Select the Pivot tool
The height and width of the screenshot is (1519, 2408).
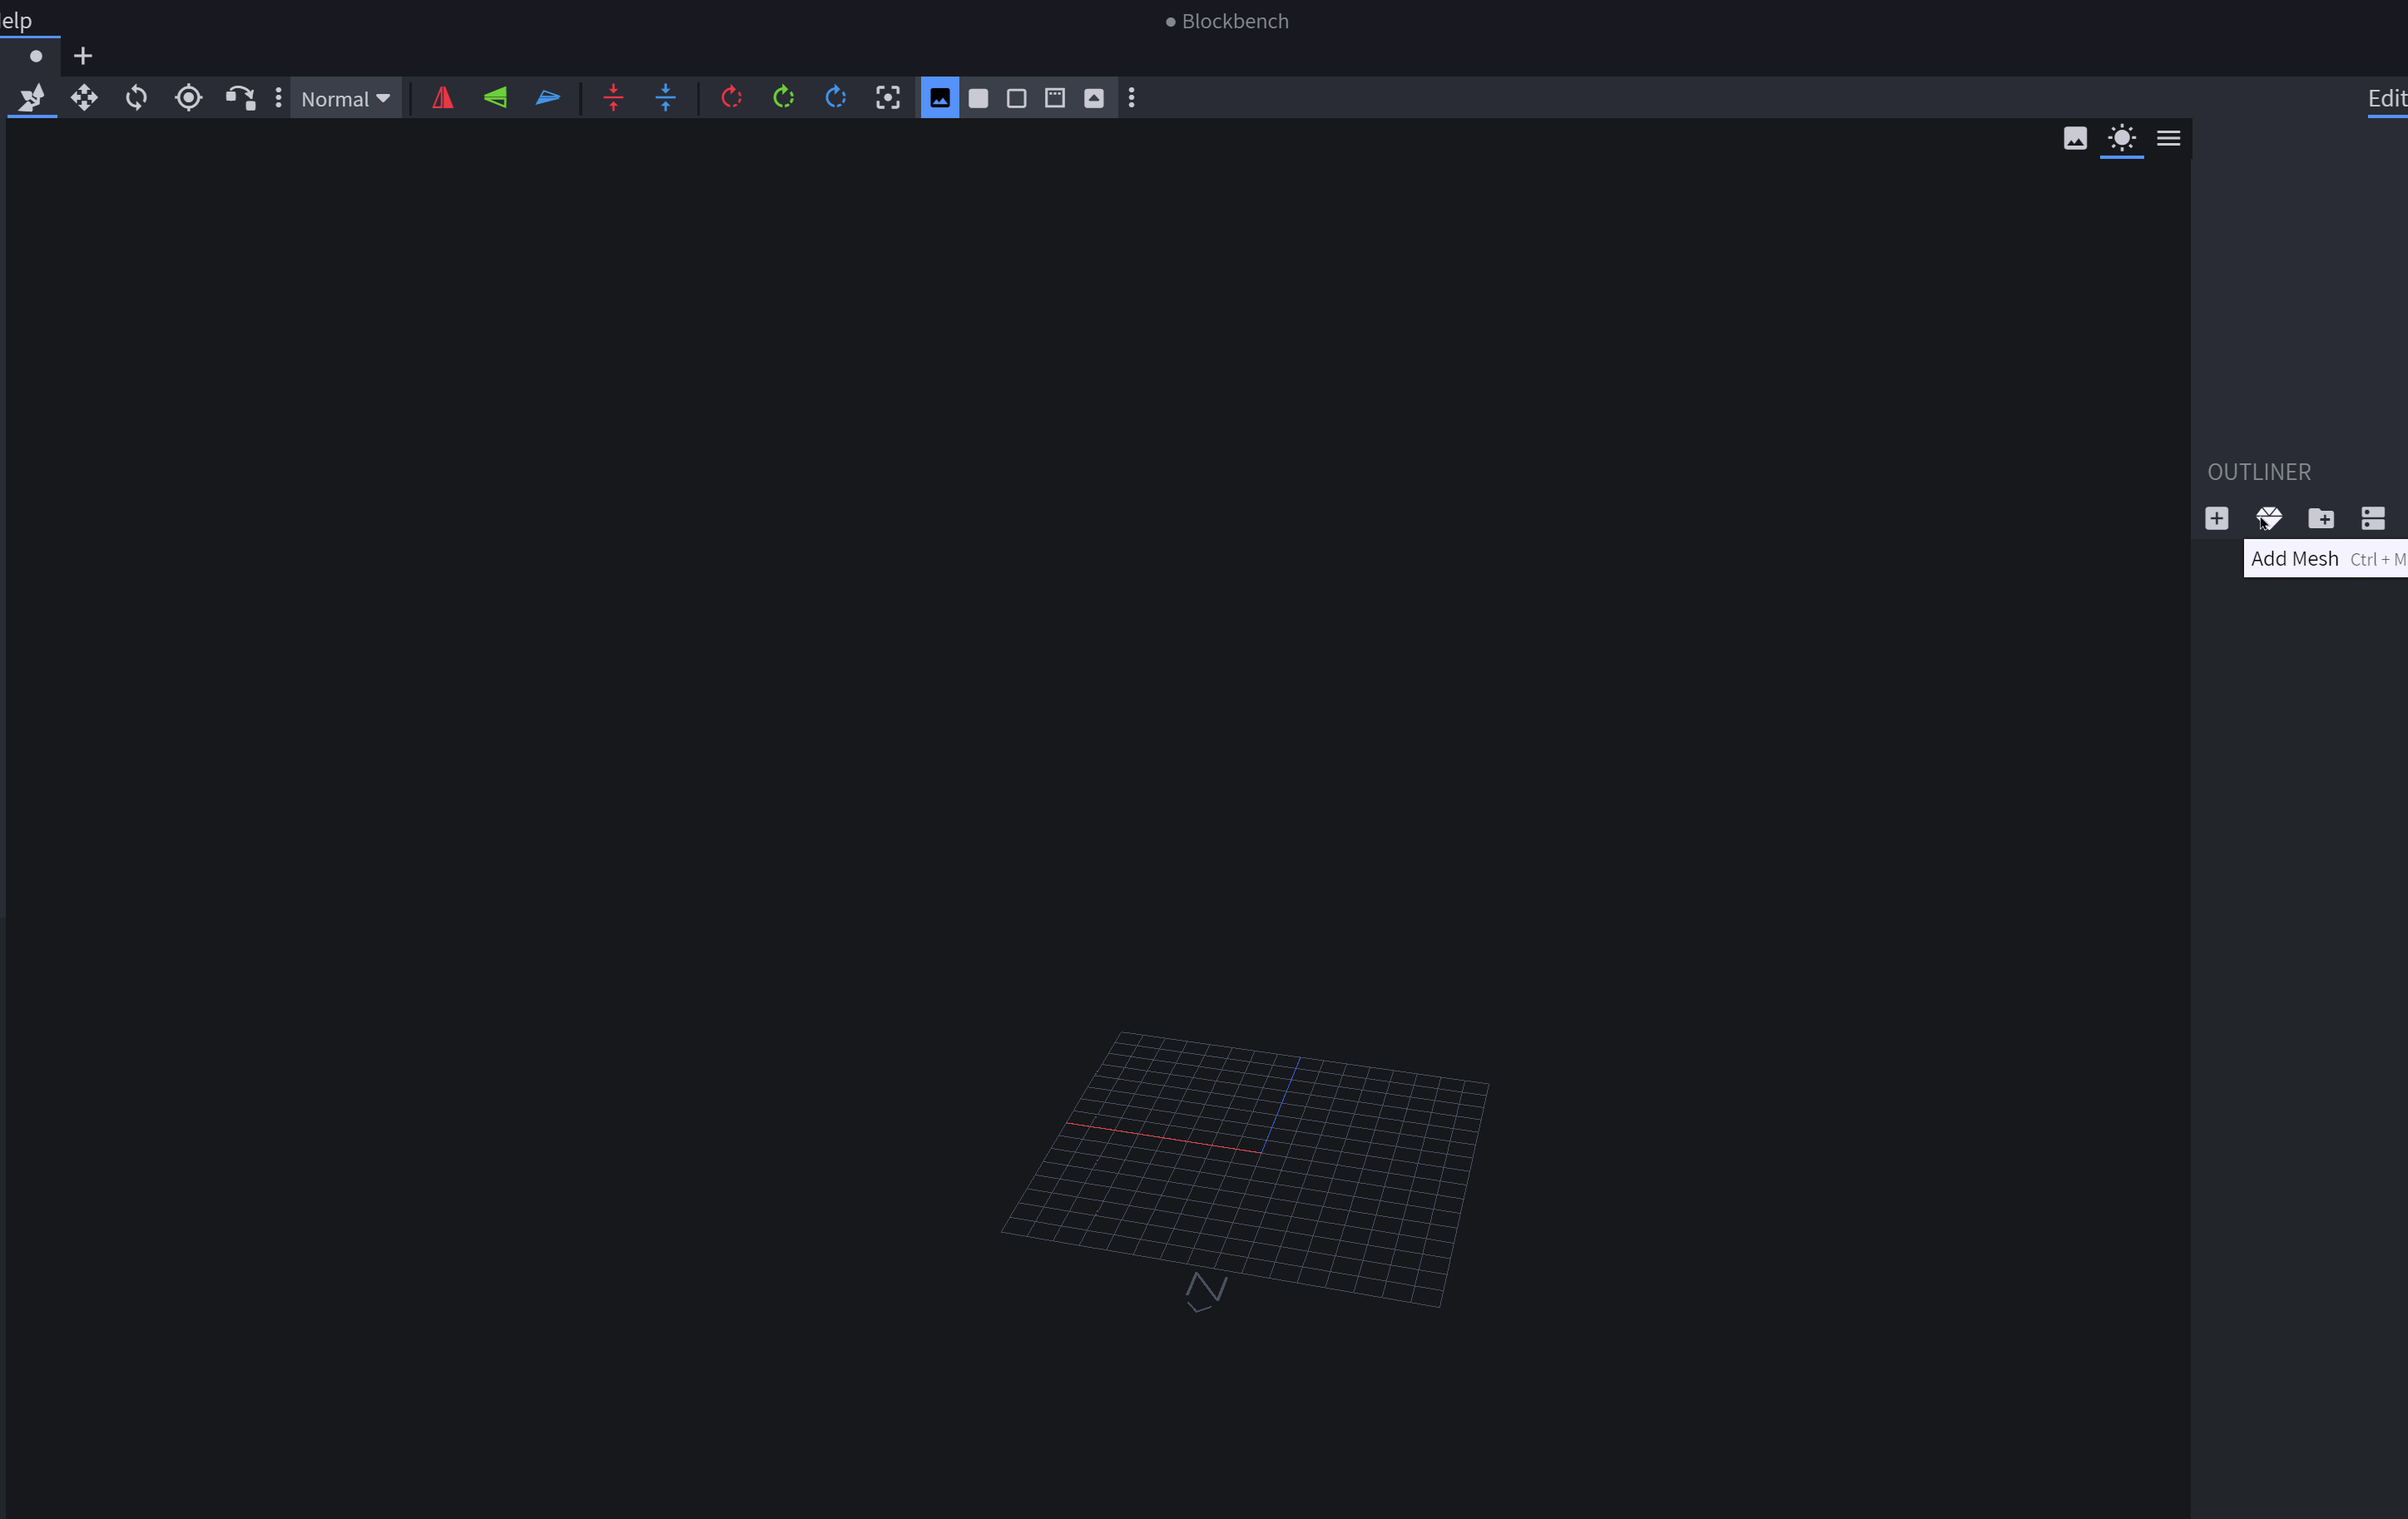(188, 97)
